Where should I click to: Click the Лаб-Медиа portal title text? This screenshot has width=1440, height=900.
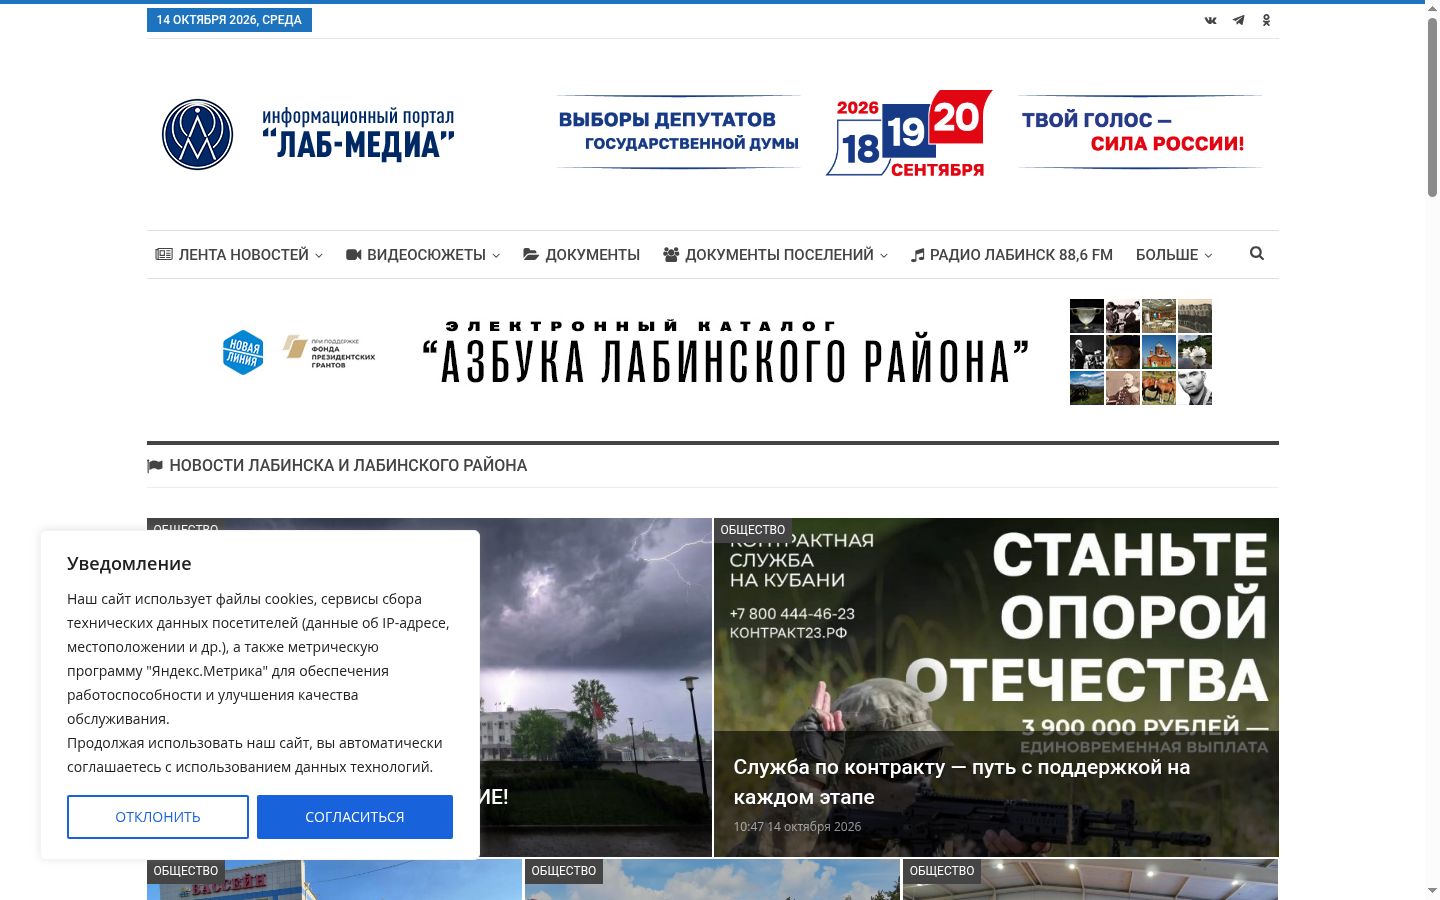(358, 134)
